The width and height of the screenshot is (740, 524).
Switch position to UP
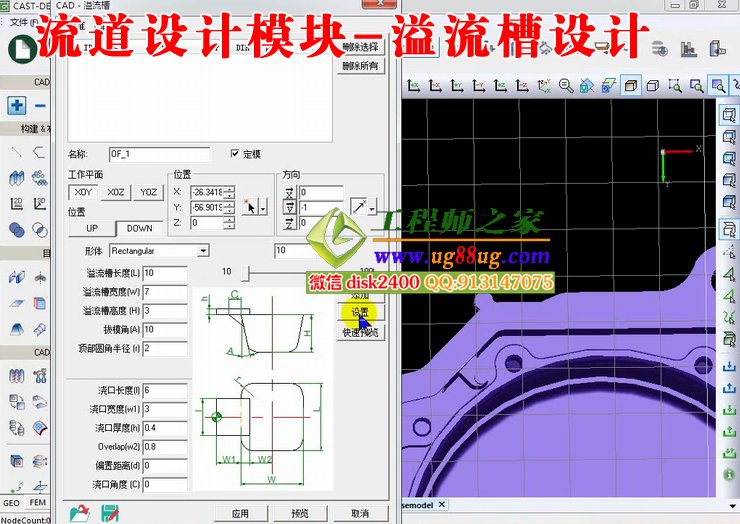tap(92, 228)
